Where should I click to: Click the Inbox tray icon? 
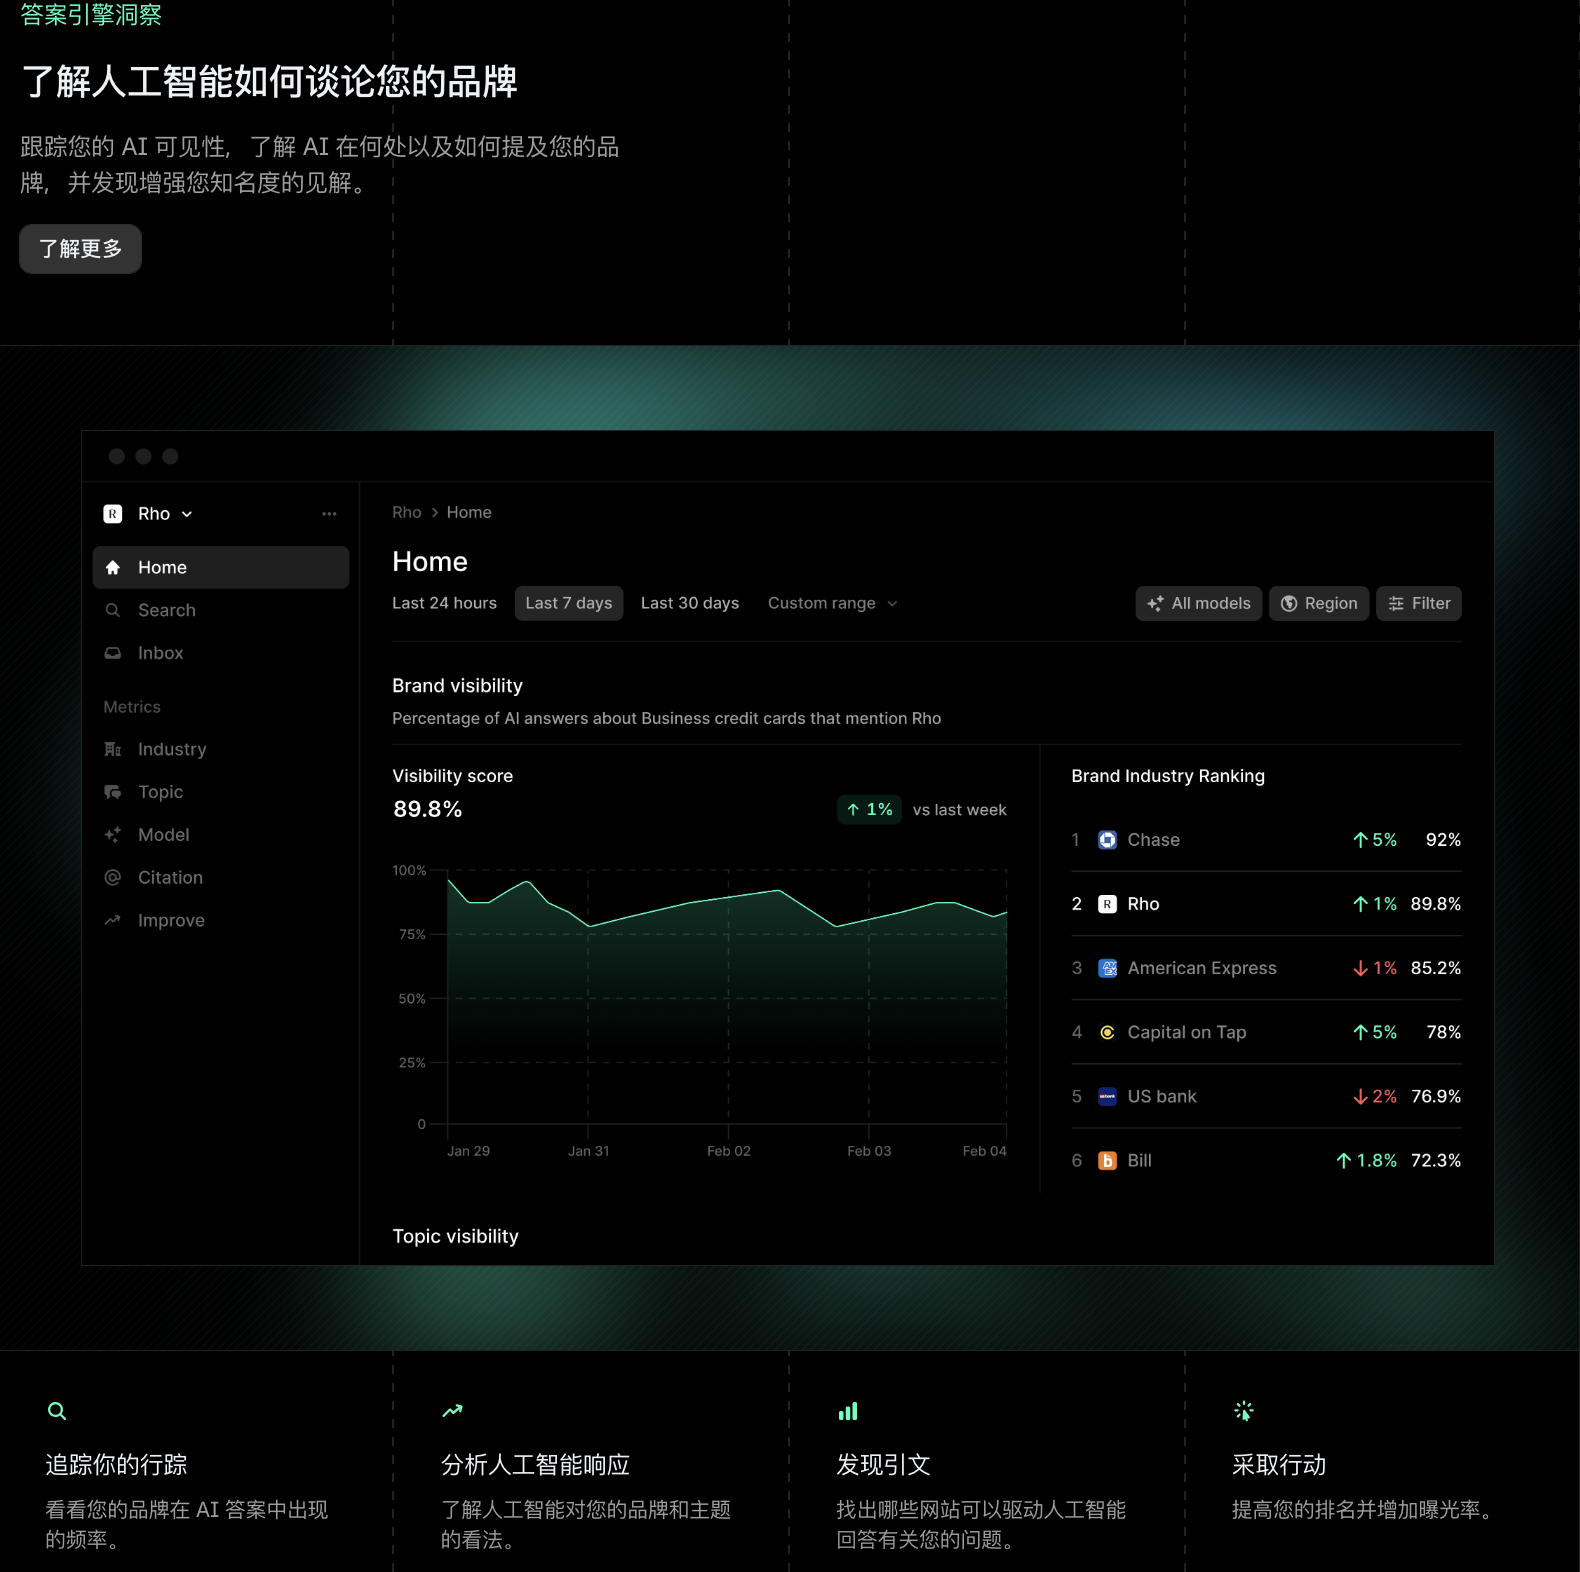113,653
